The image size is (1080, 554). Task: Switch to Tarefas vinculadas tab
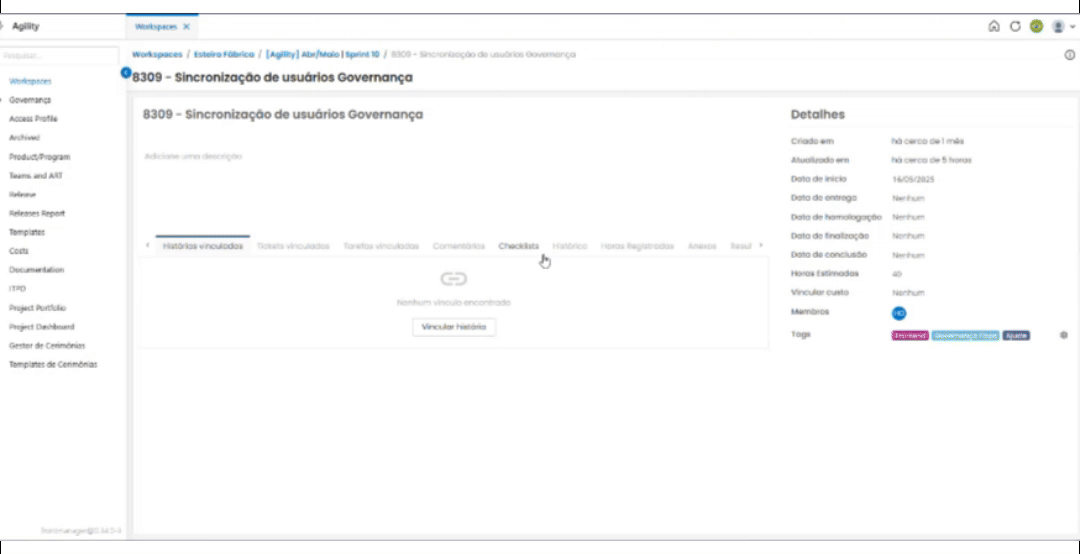[x=381, y=246]
